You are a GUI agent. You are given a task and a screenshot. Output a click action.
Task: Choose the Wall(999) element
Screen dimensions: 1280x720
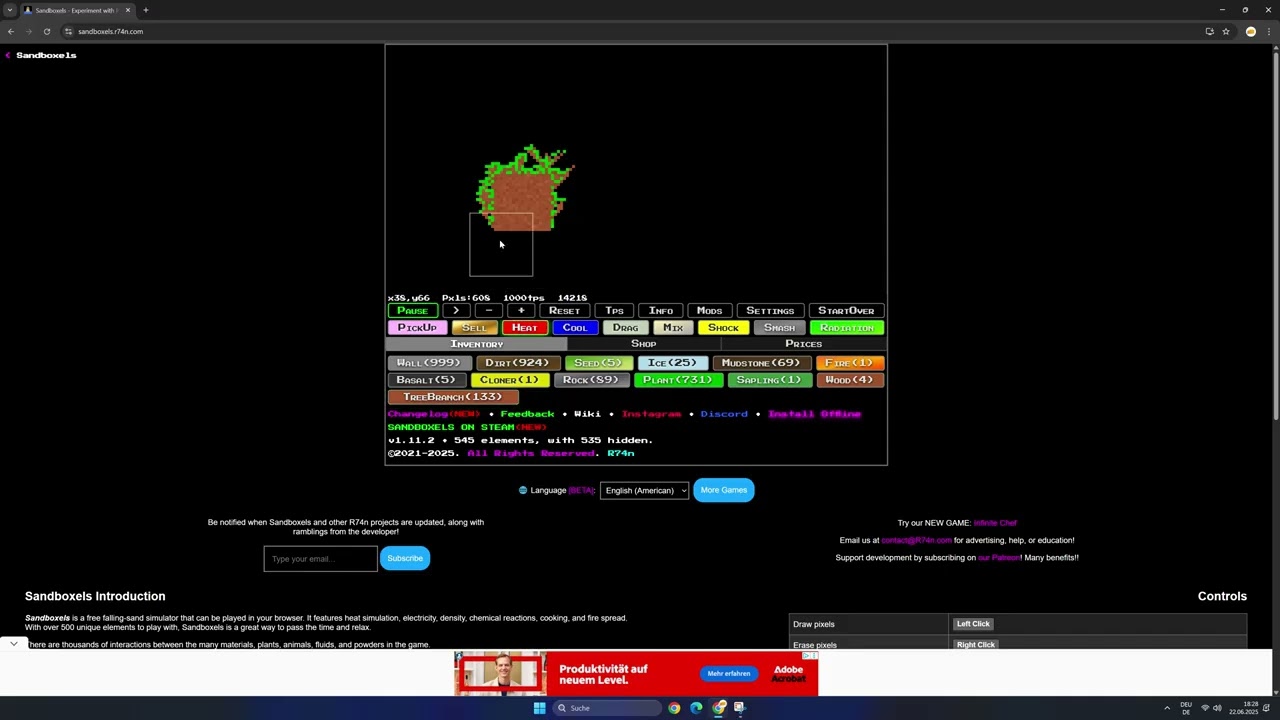[429, 363]
